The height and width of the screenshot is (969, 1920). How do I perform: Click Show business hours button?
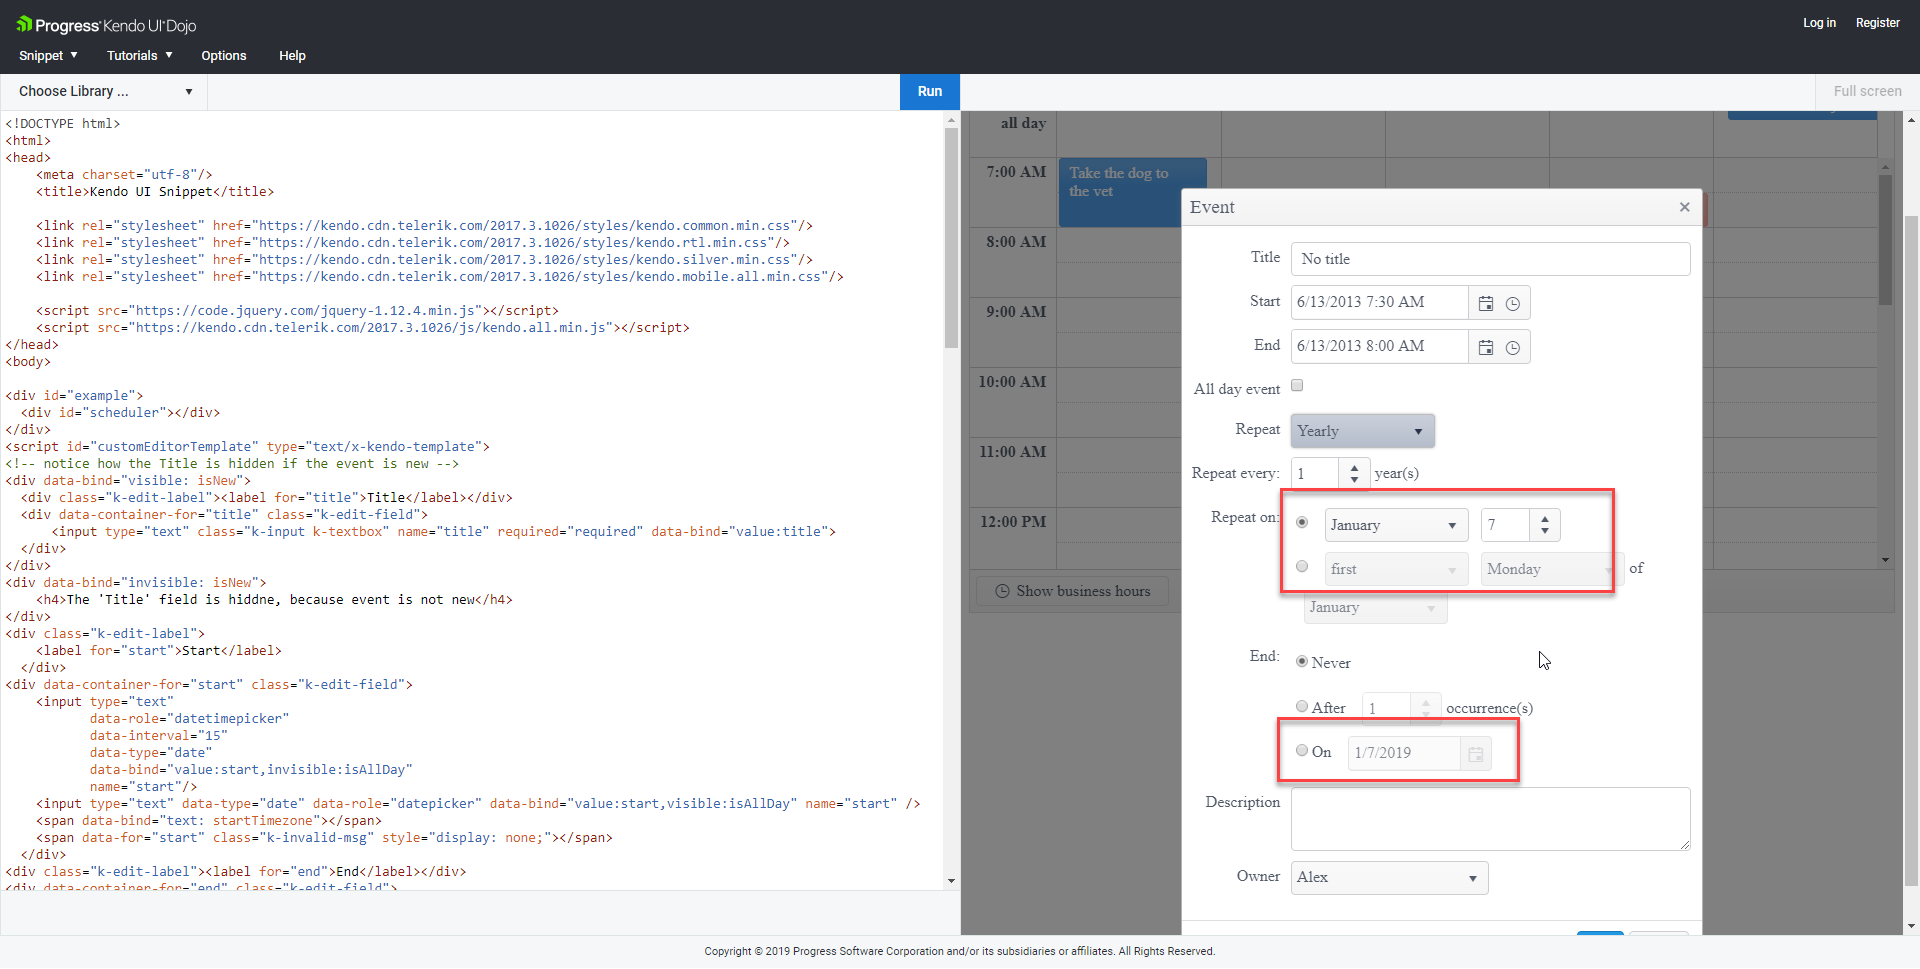[x=1073, y=591]
